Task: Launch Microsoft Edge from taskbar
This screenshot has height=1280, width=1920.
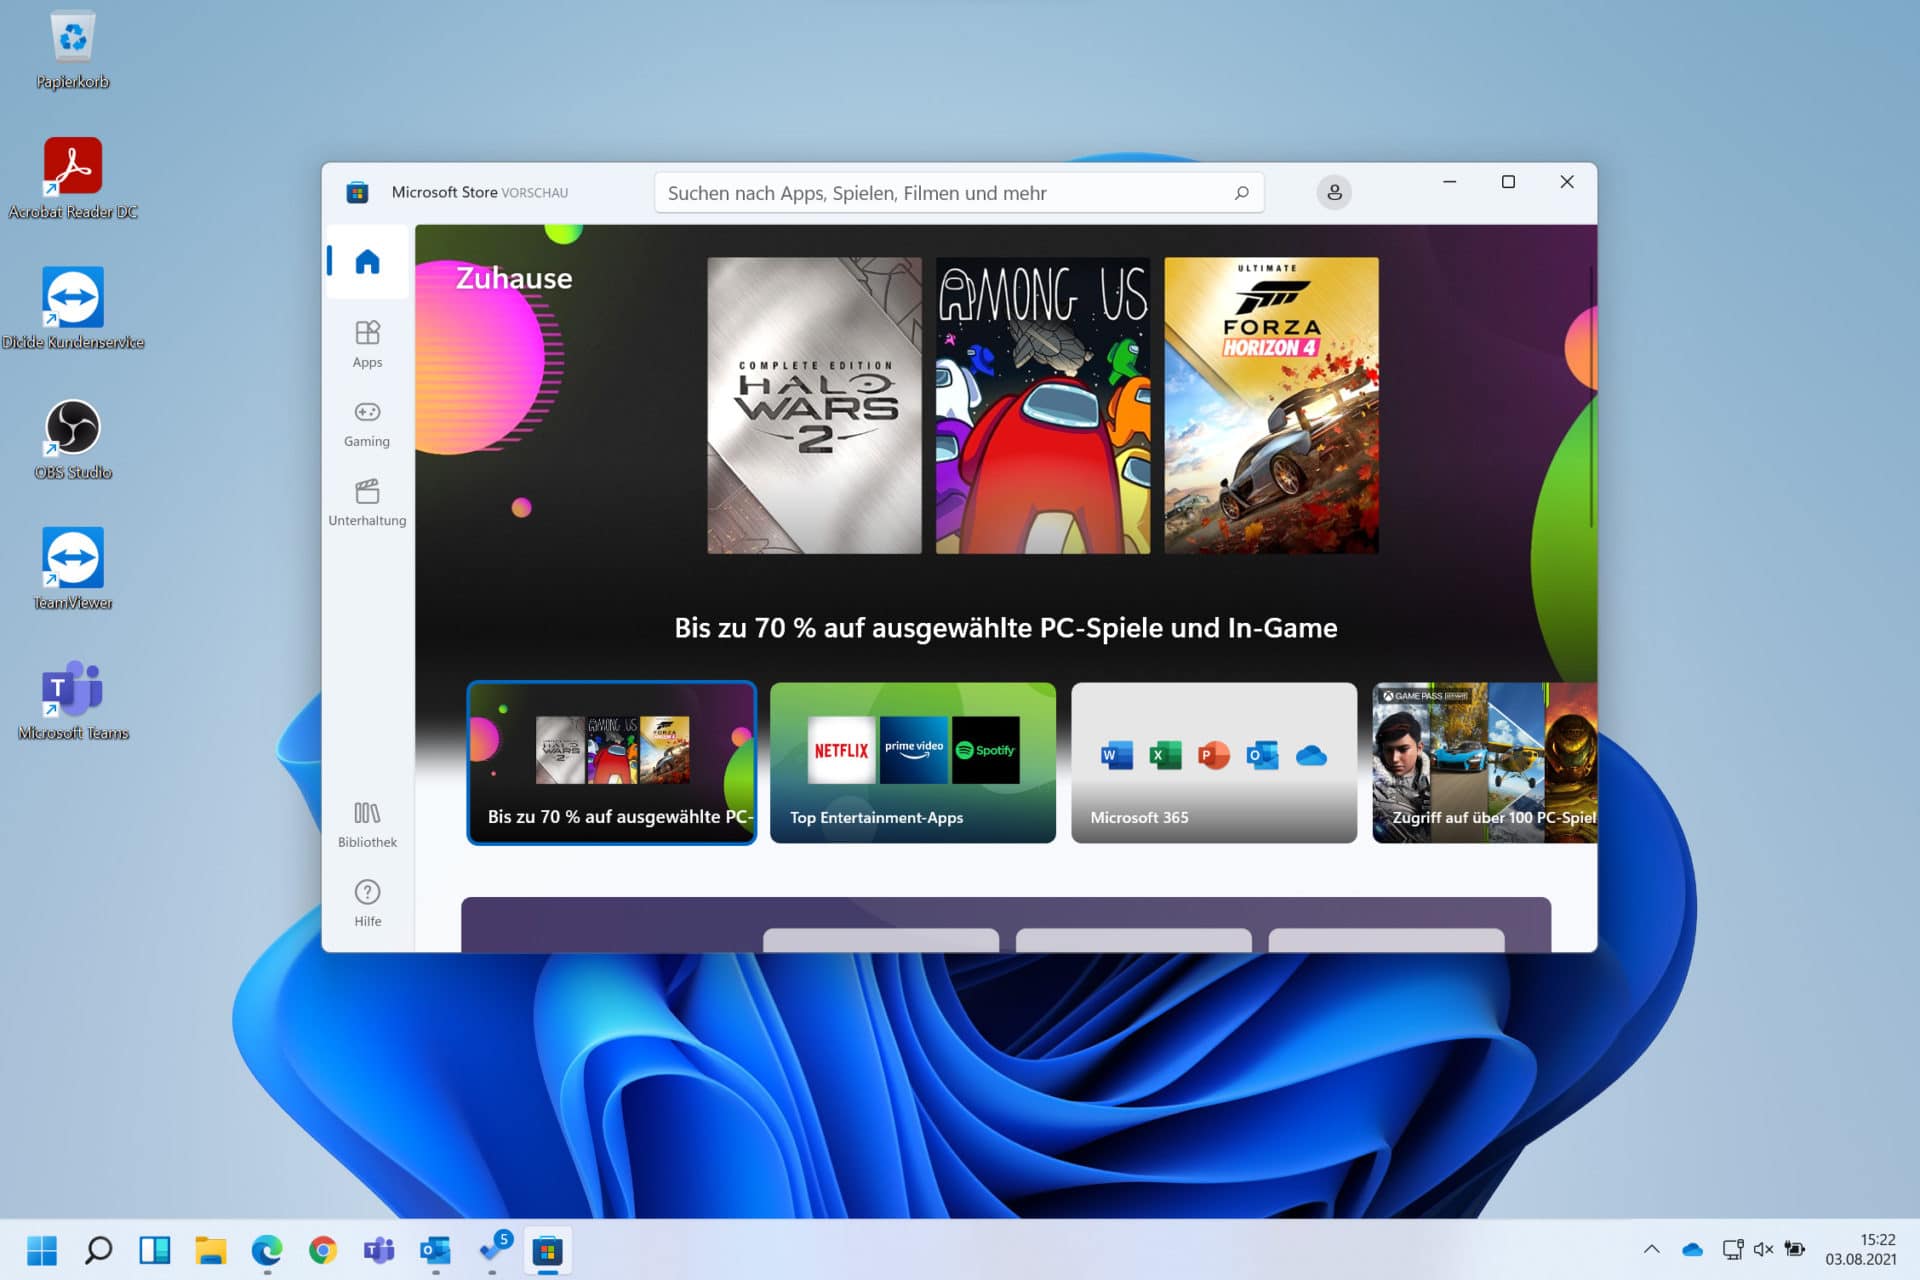Action: pos(266,1250)
